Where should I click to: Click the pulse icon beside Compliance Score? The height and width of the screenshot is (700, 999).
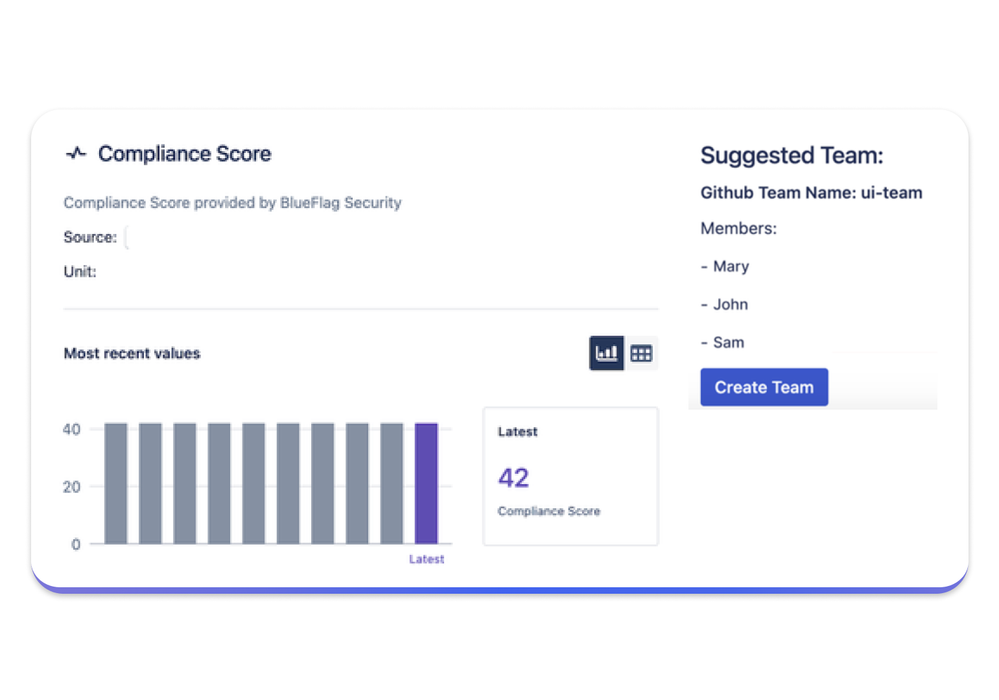[76, 154]
